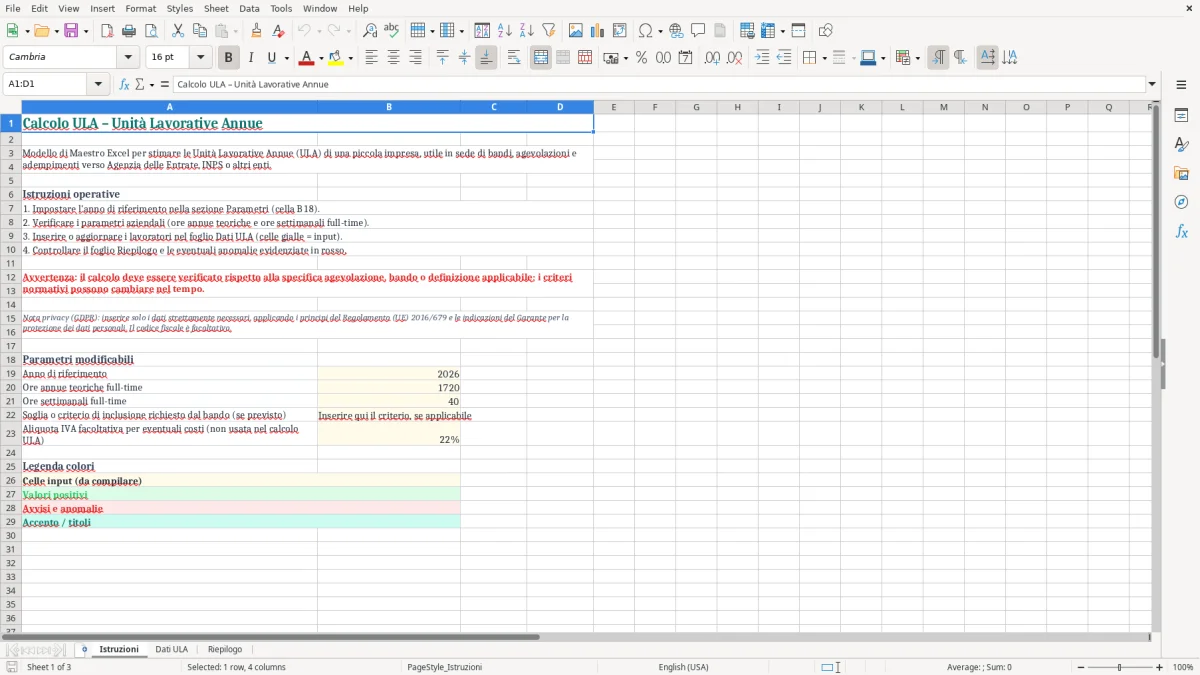
Task: Open the Borders dropdown arrow
Action: [823, 58]
